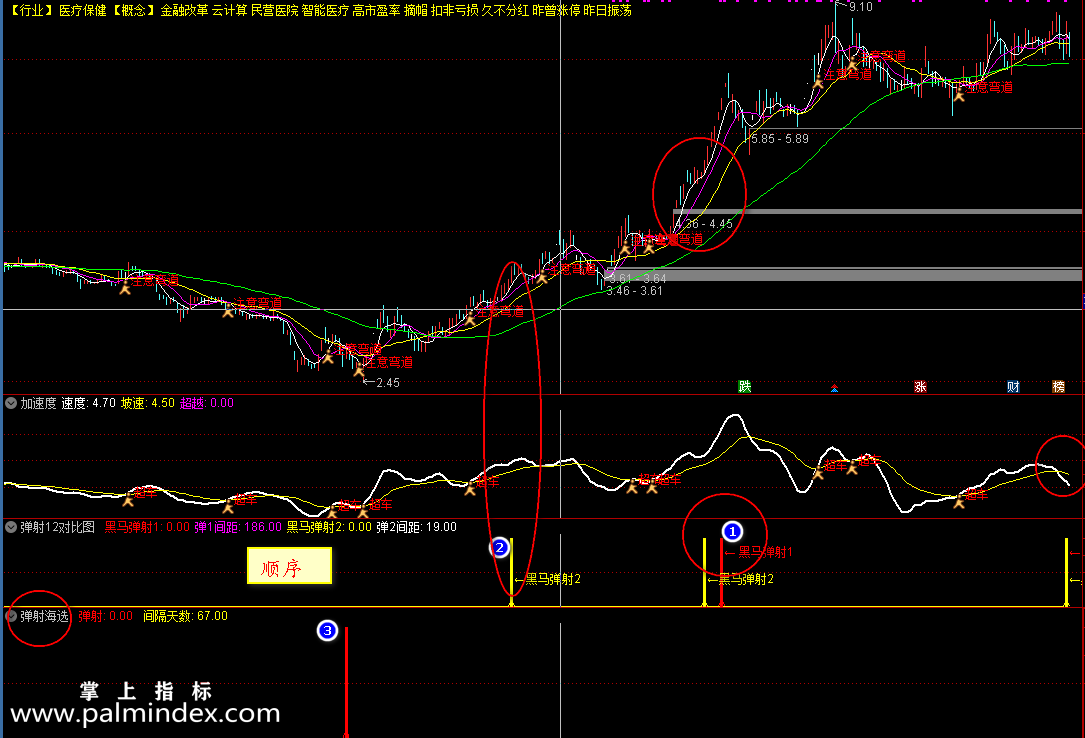1085x738 pixels.
Task: Click the green 跌 badge icon
Action: pos(745,387)
